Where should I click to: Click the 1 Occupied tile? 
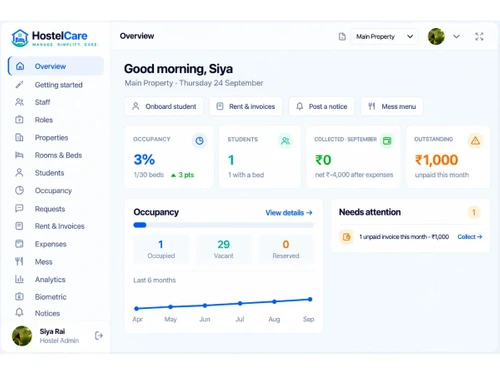161,249
